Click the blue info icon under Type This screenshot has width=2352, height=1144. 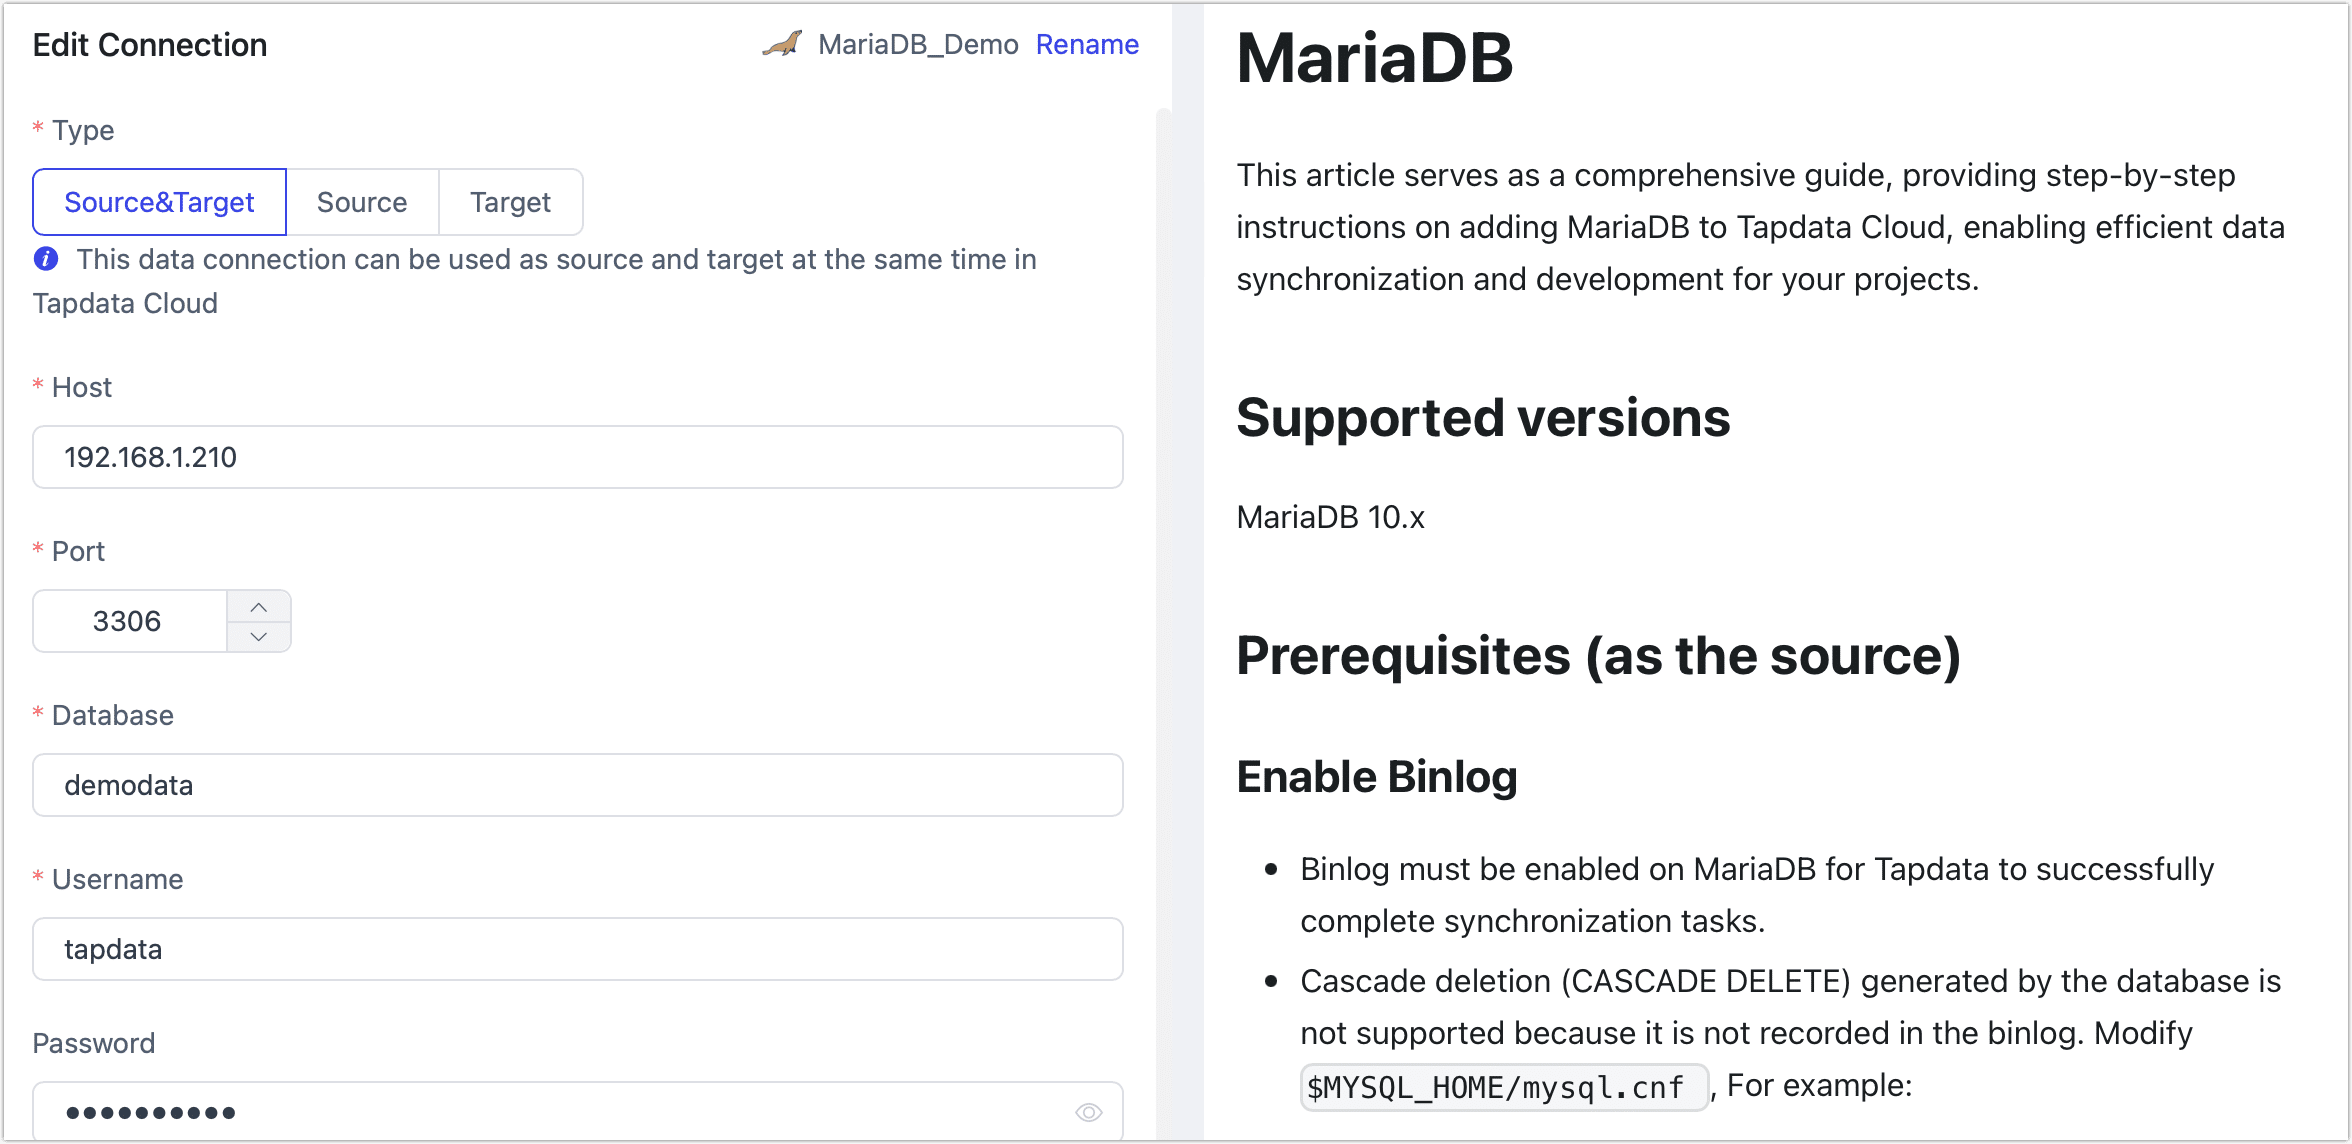click(46, 259)
